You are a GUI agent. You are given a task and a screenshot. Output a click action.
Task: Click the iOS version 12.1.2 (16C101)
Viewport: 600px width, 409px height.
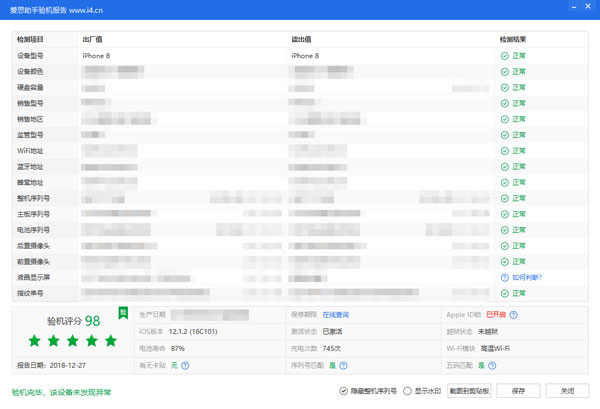(x=193, y=332)
